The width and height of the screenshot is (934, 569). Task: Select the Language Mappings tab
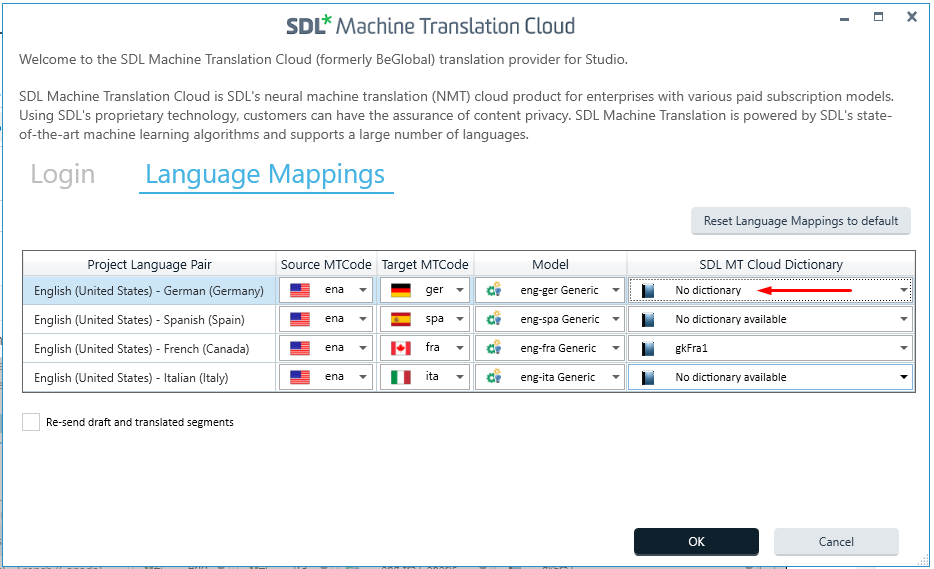(x=266, y=175)
